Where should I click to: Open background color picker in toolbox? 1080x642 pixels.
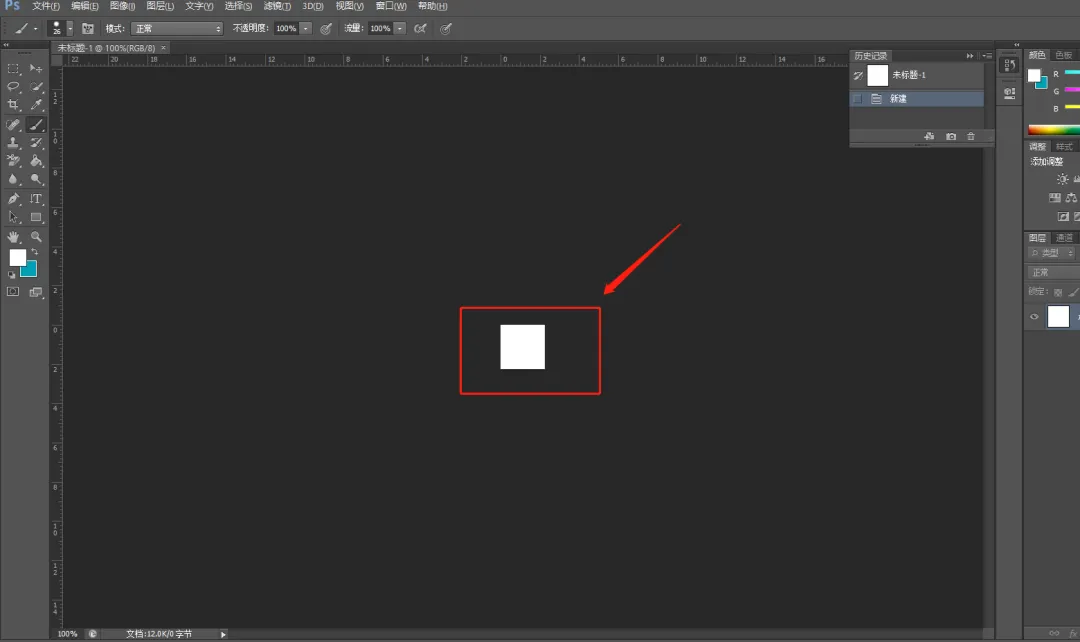[31, 271]
